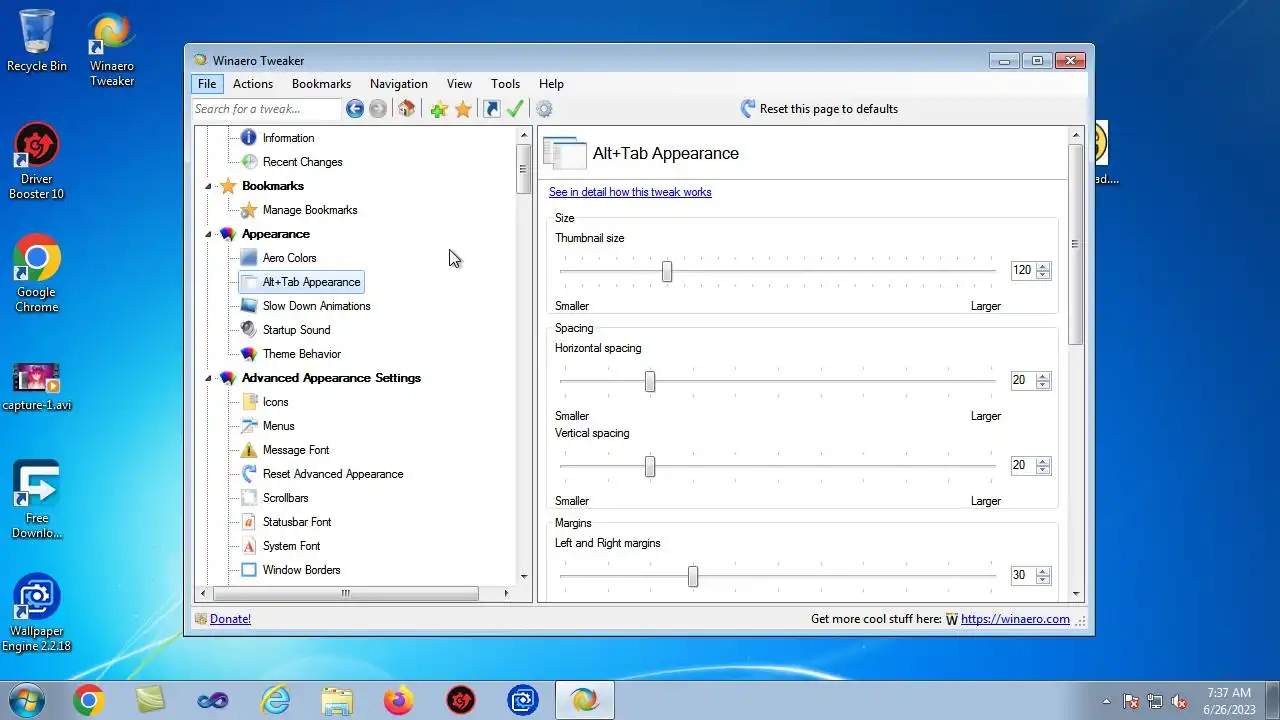Go to the Home page icon
Image resolution: width=1280 pixels, height=720 pixels.
click(x=406, y=109)
